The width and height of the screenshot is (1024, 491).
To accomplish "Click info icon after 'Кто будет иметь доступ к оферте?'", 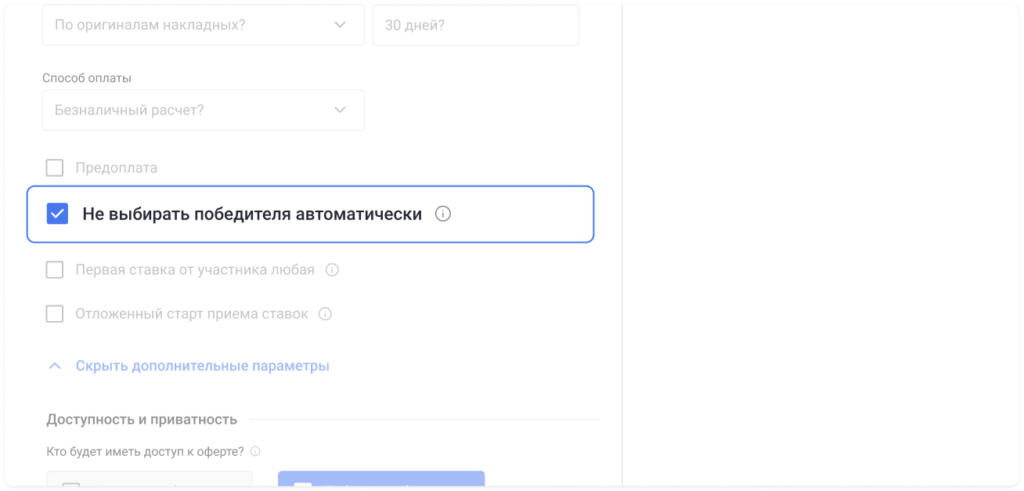I will pos(255,451).
